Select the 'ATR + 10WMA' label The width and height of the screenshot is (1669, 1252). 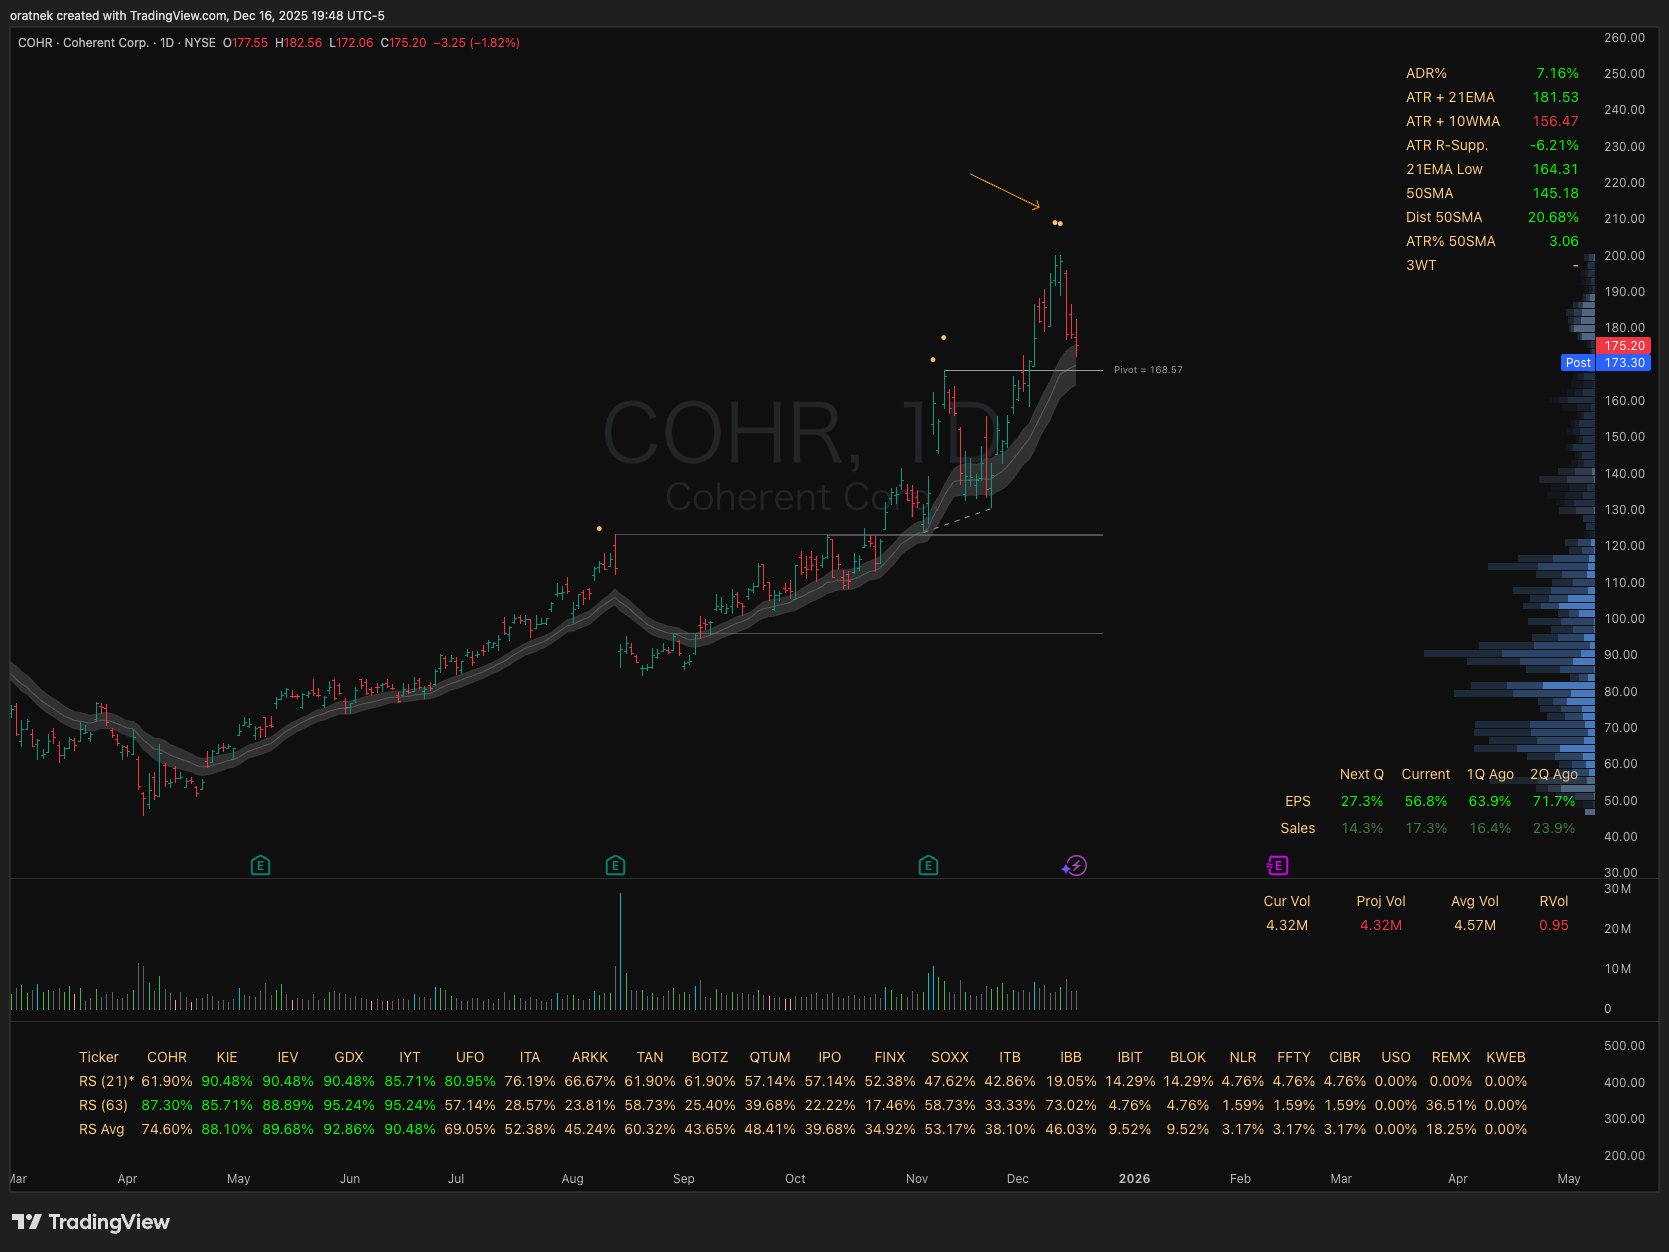pyautogui.click(x=1453, y=121)
